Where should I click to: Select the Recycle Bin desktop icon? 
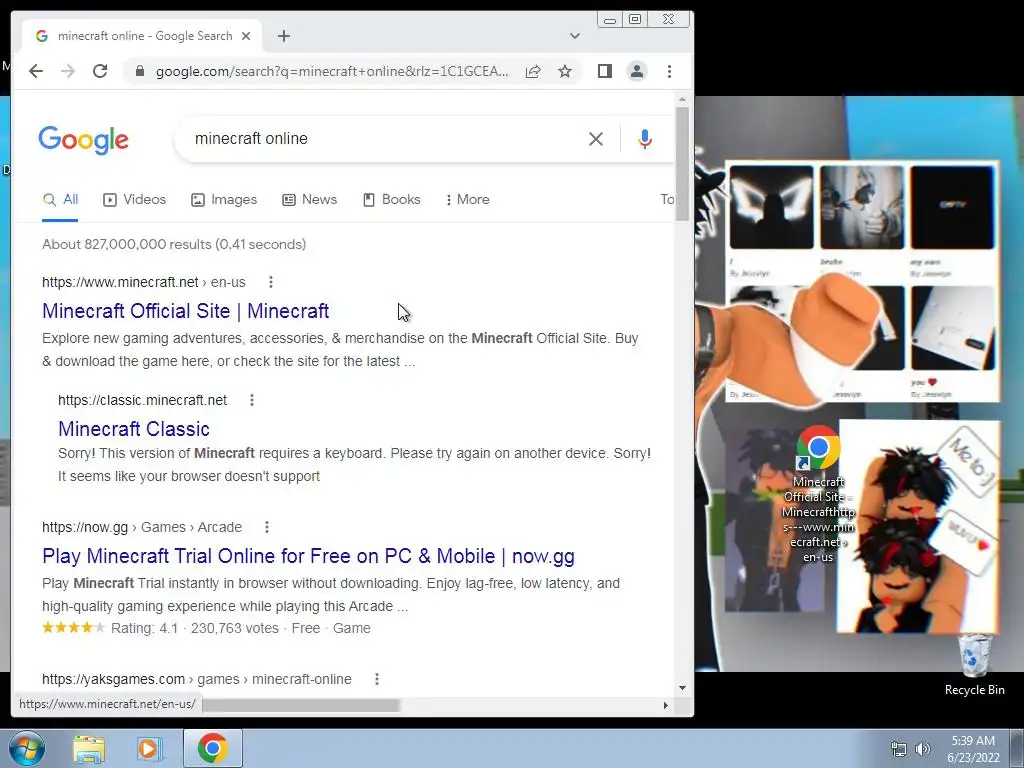click(974, 665)
